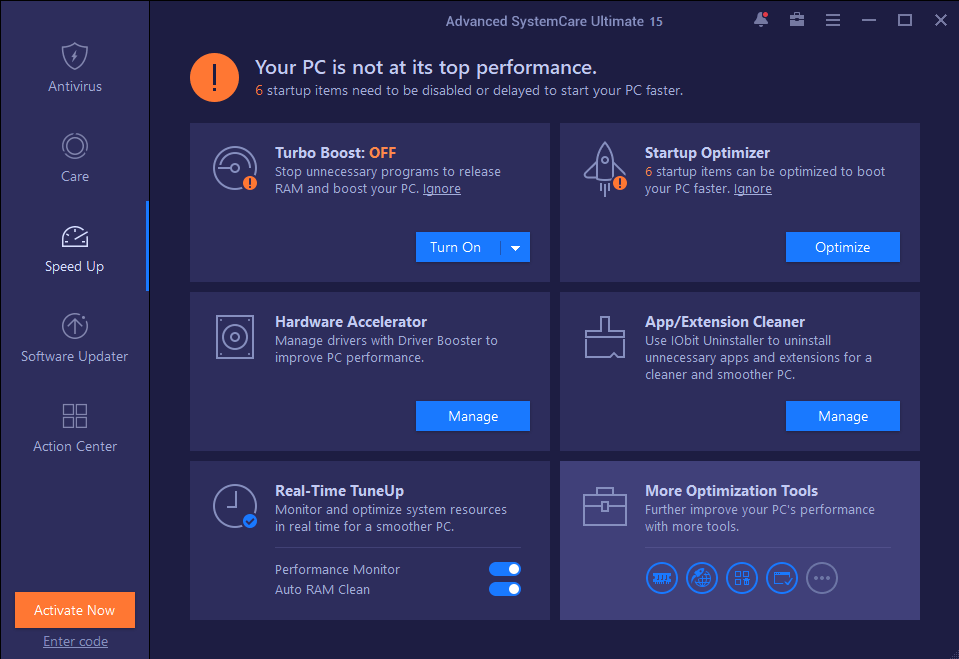This screenshot has width=959, height=659.
Task: Expand the Turn On dropdown arrow
Action: point(516,248)
